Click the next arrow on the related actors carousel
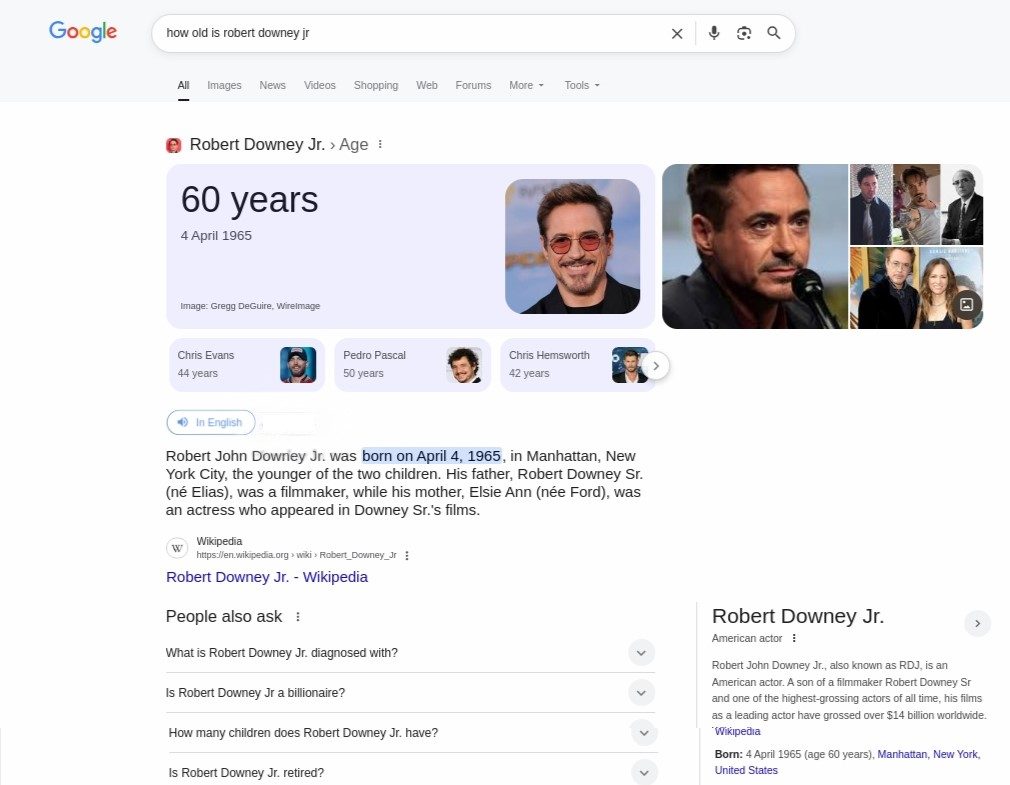The height and width of the screenshot is (785, 1010). (656, 365)
